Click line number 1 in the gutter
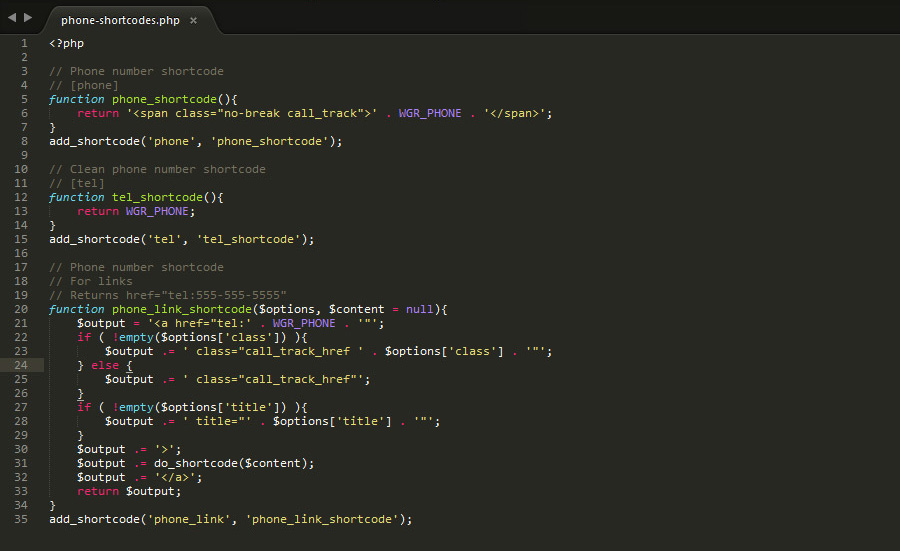Image resolution: width=900 pixels, height=551 pixels. 23,43
